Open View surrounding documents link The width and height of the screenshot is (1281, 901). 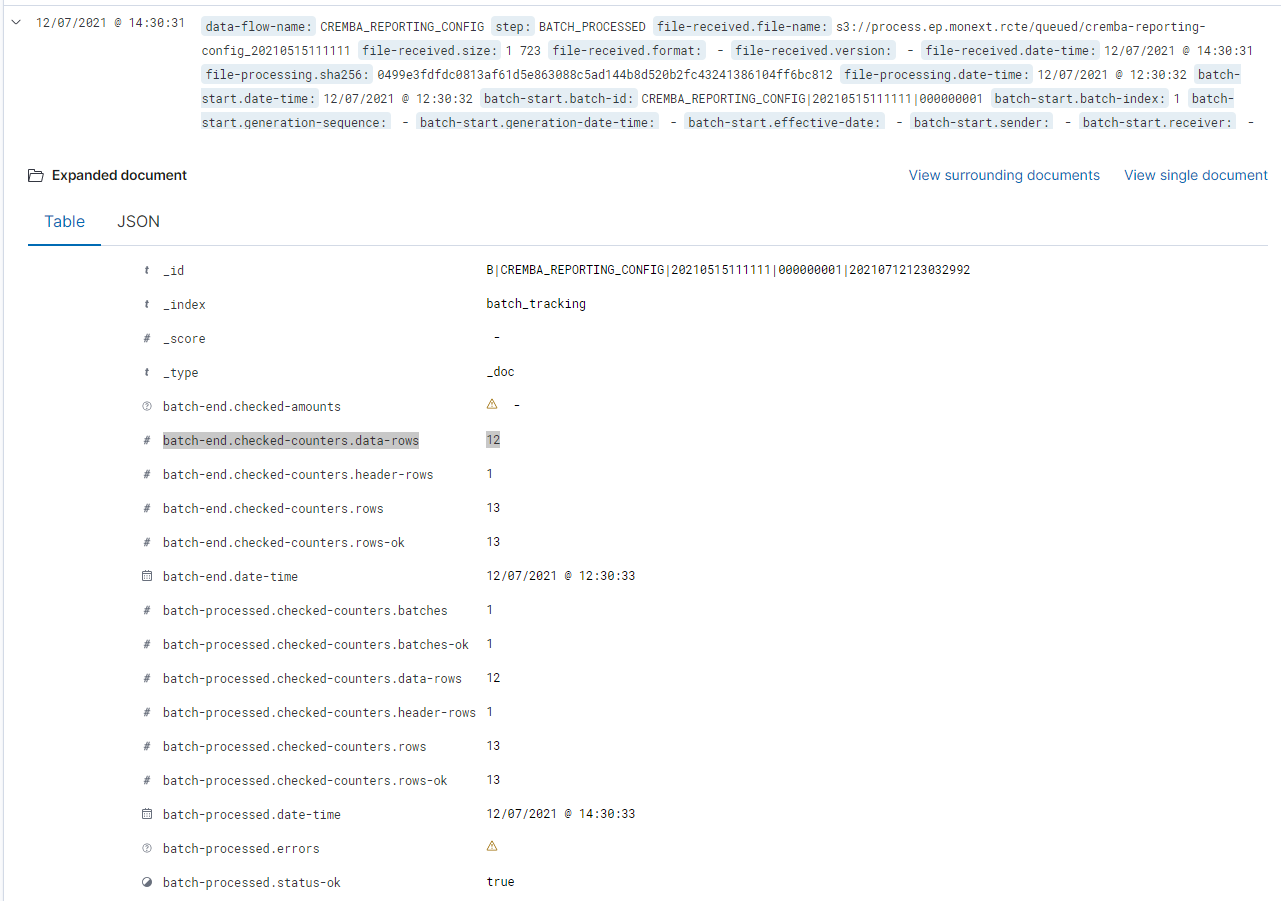tap(1003, 175)
